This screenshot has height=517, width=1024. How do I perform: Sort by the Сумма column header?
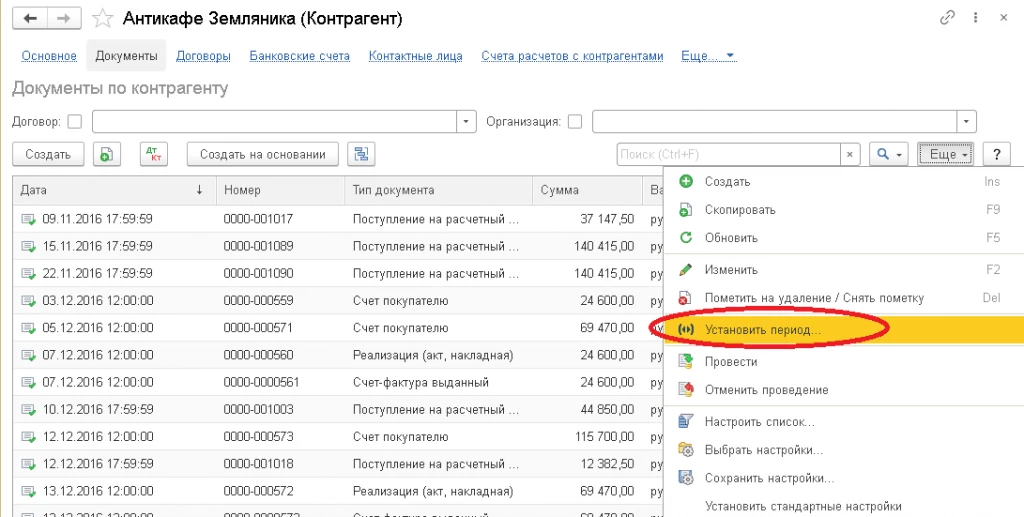(x=587, y=191)
